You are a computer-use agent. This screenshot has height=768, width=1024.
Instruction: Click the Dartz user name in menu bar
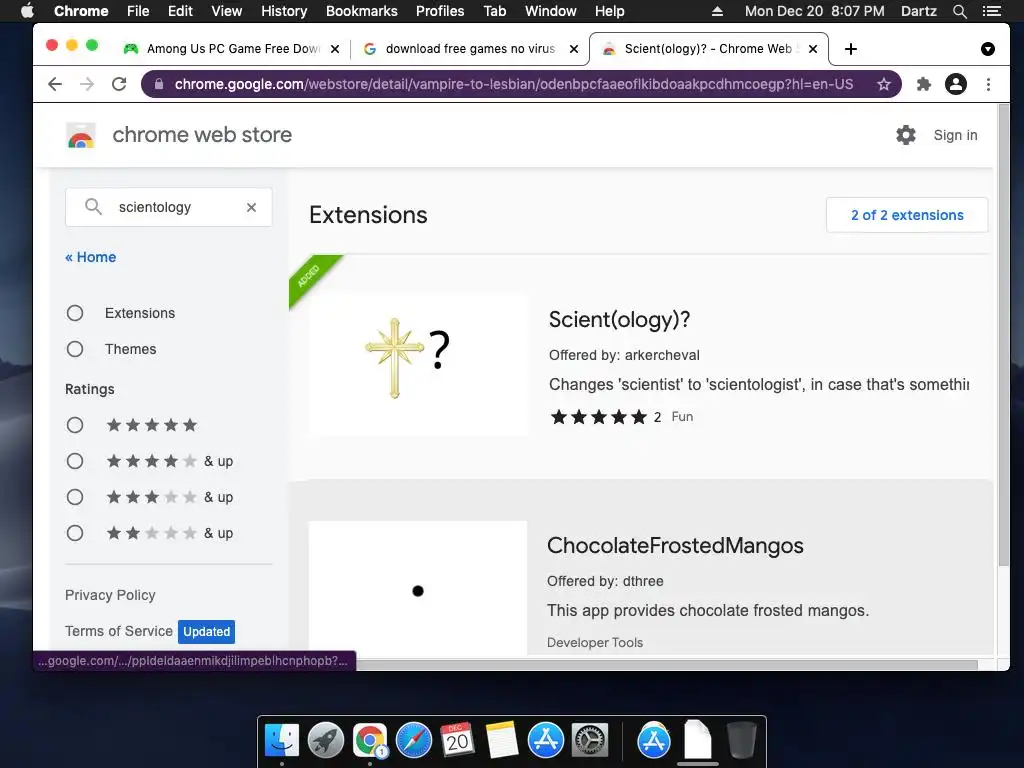pos(919,11)
